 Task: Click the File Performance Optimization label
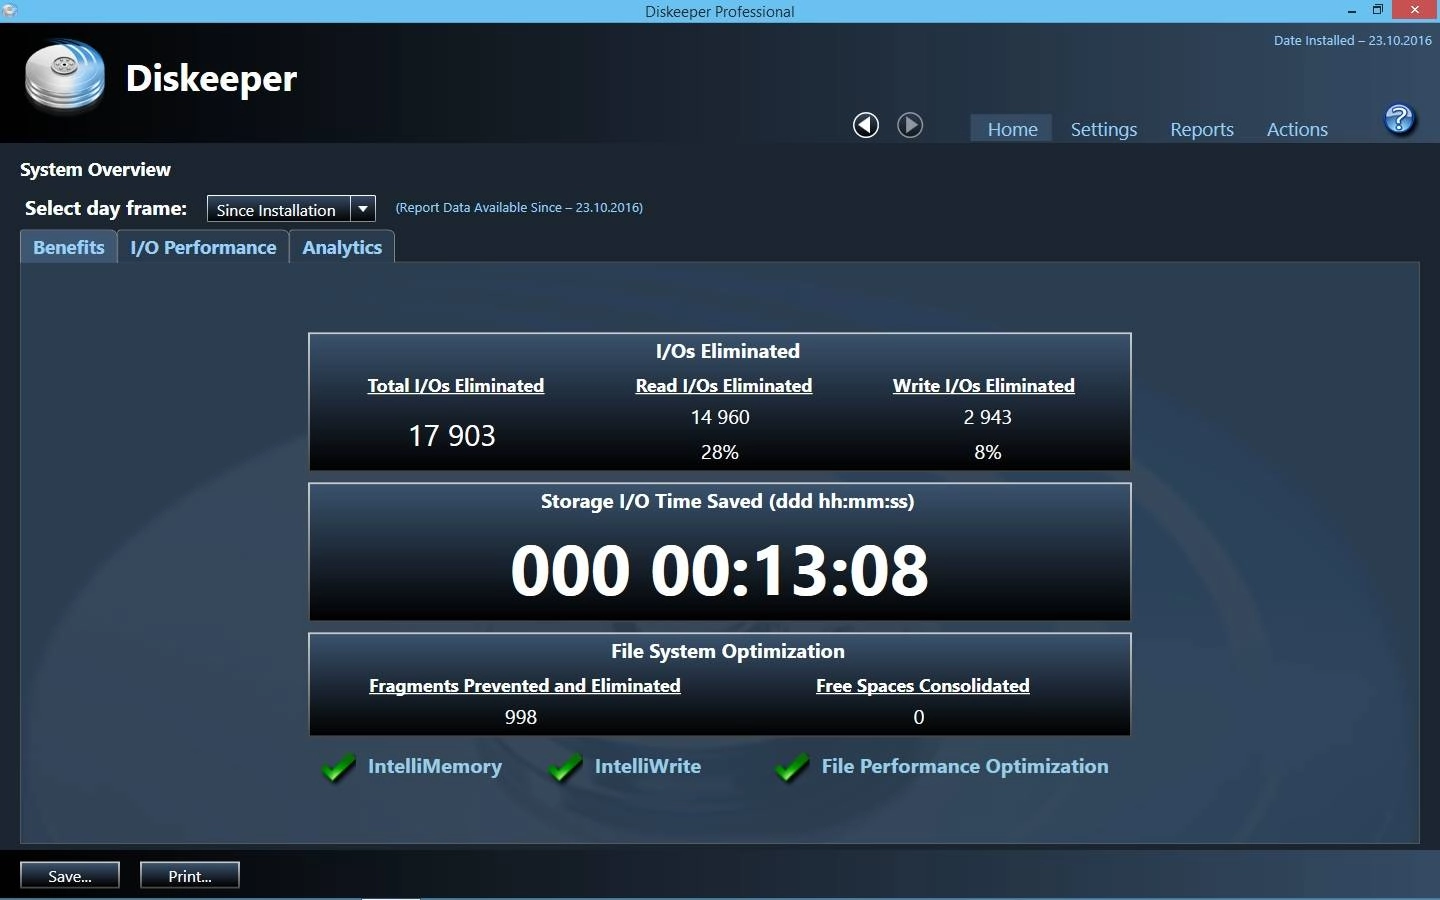965,767
